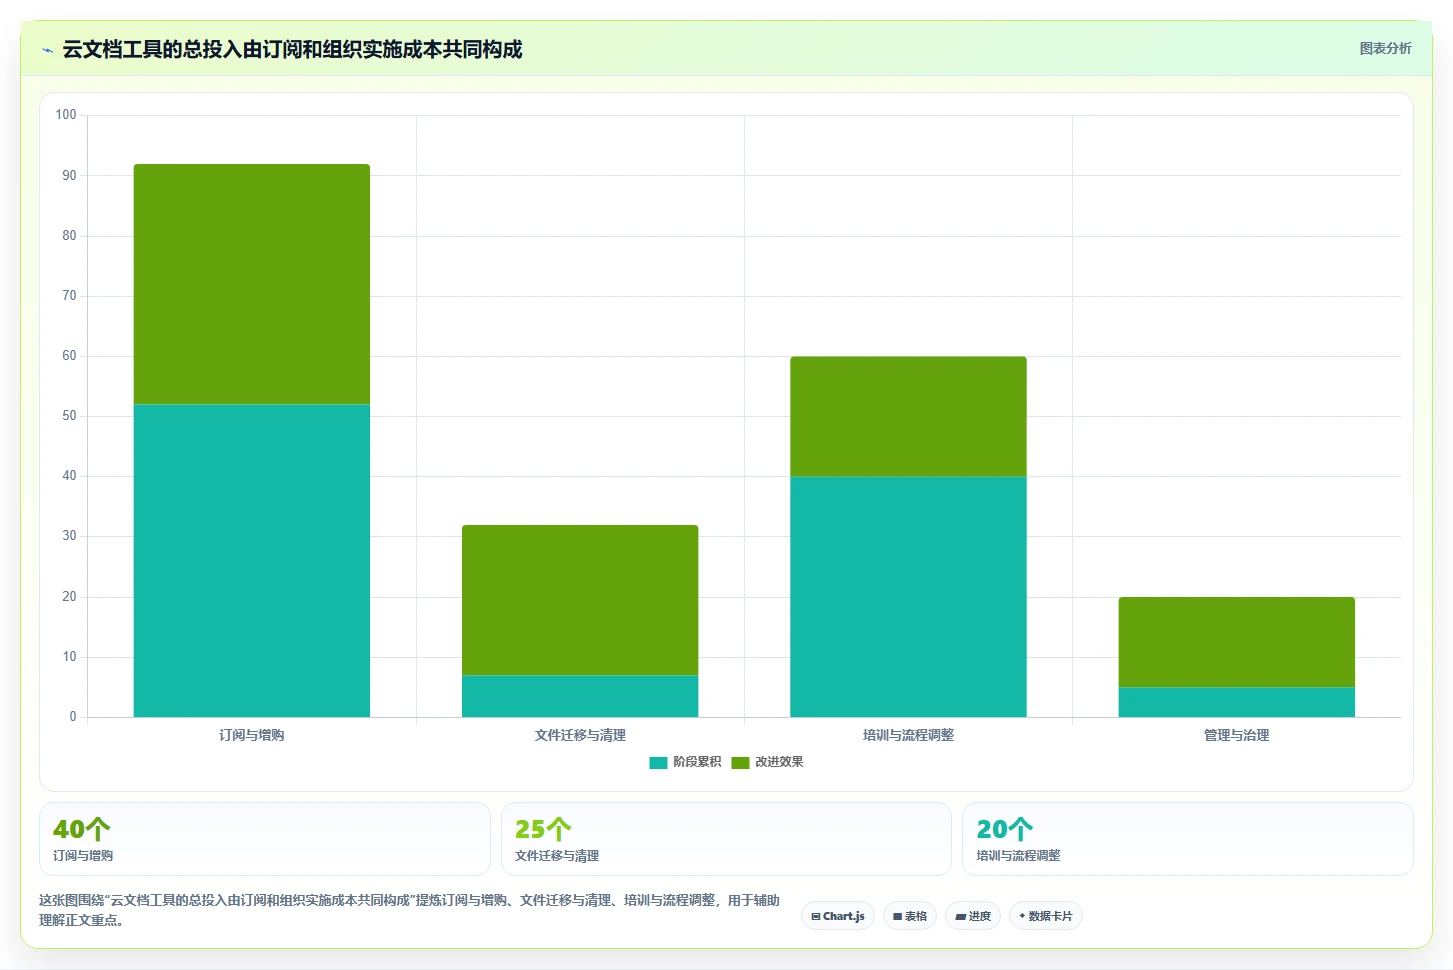This screenshot has height=970, width=1453.
Task: Click the Chart.js tag
Action: click(x=838, y=916)
